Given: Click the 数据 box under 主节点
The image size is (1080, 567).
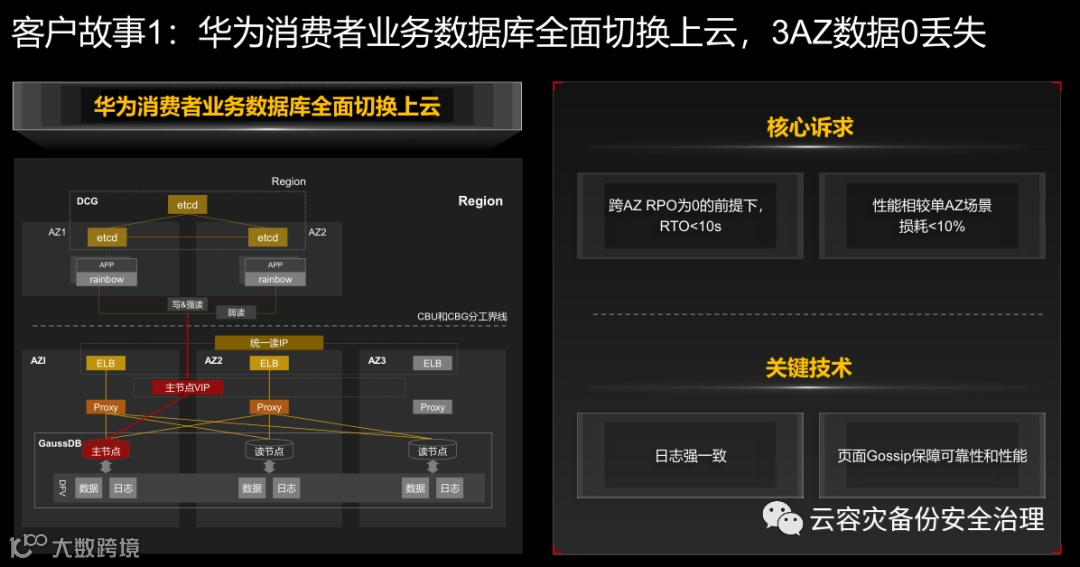Looking at the screenshot, I should click(x=88, y=488).
